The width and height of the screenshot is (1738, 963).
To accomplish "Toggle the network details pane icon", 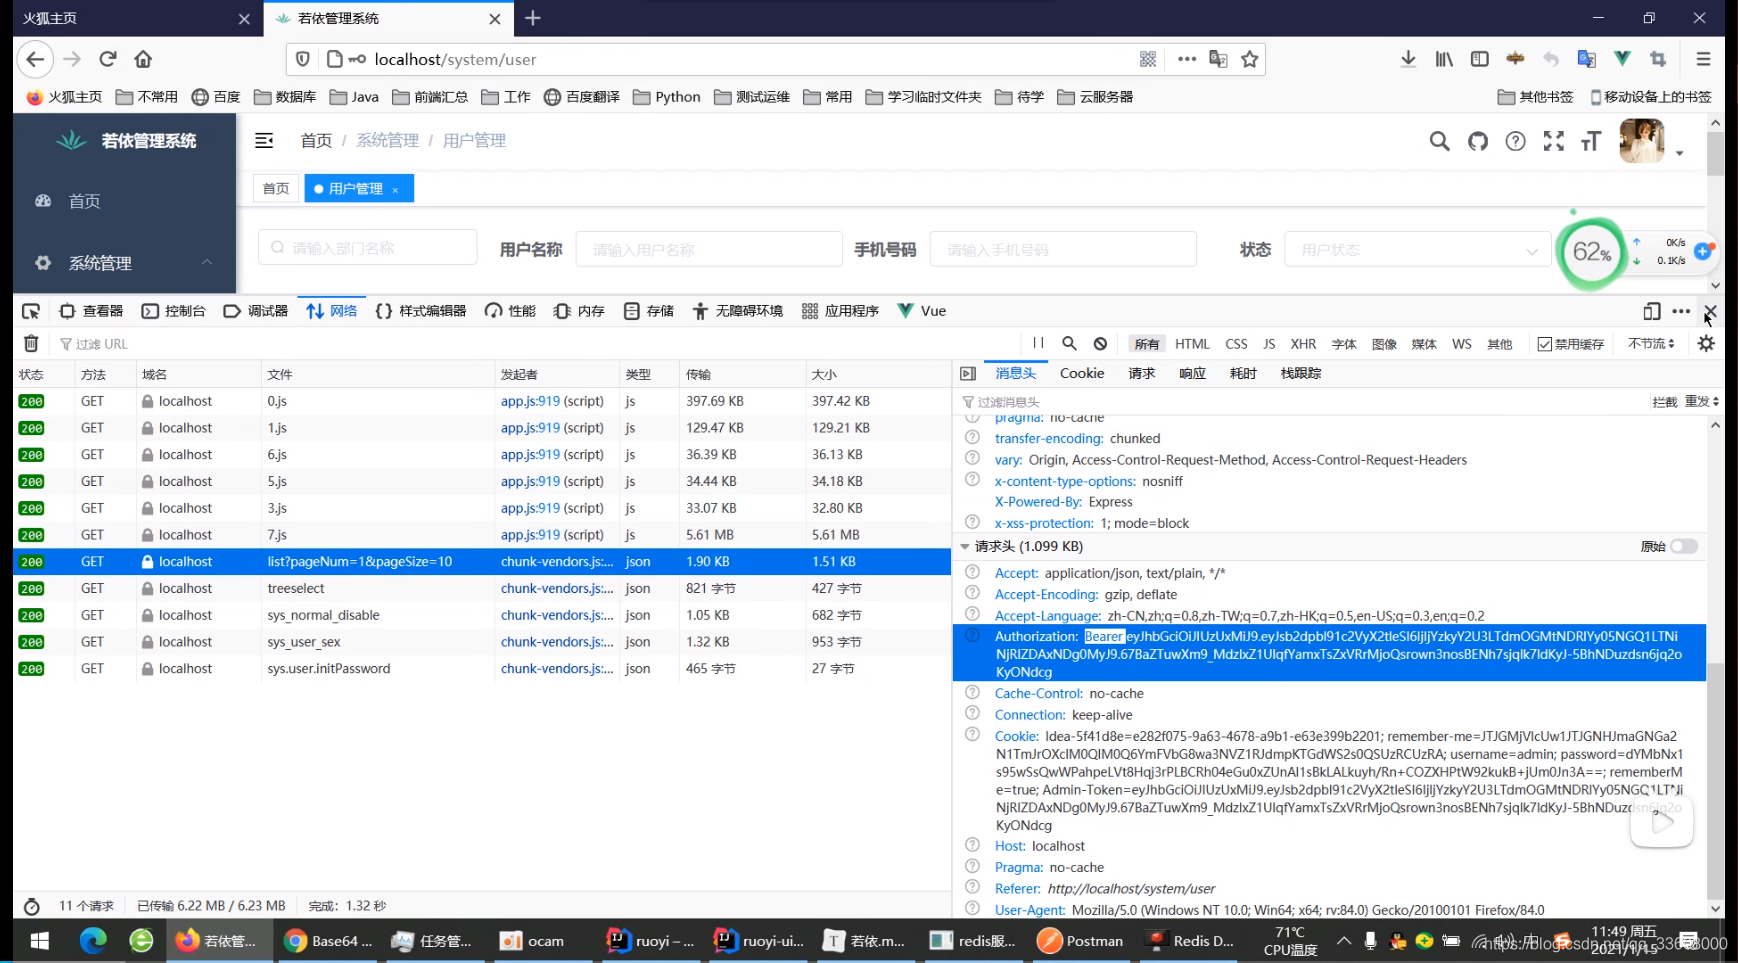I will [968, 373].
